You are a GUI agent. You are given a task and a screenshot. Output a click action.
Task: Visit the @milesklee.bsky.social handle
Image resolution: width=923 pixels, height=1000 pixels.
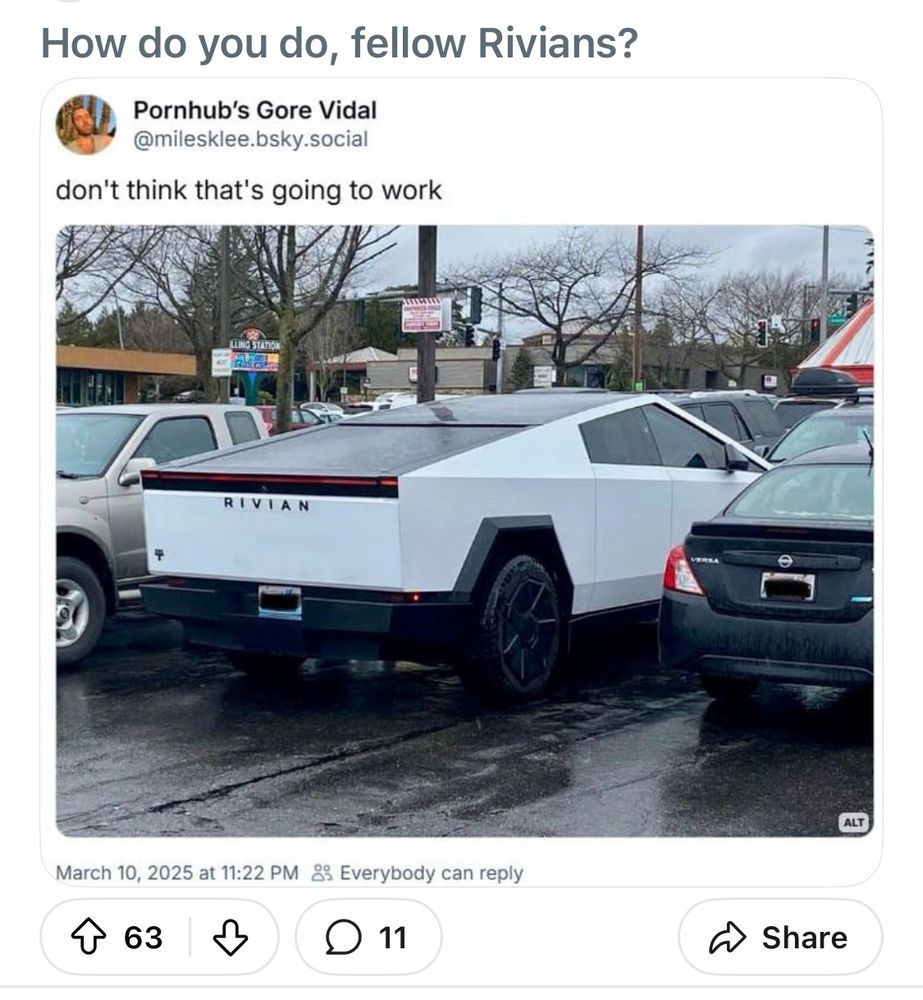tap(250, 139)
